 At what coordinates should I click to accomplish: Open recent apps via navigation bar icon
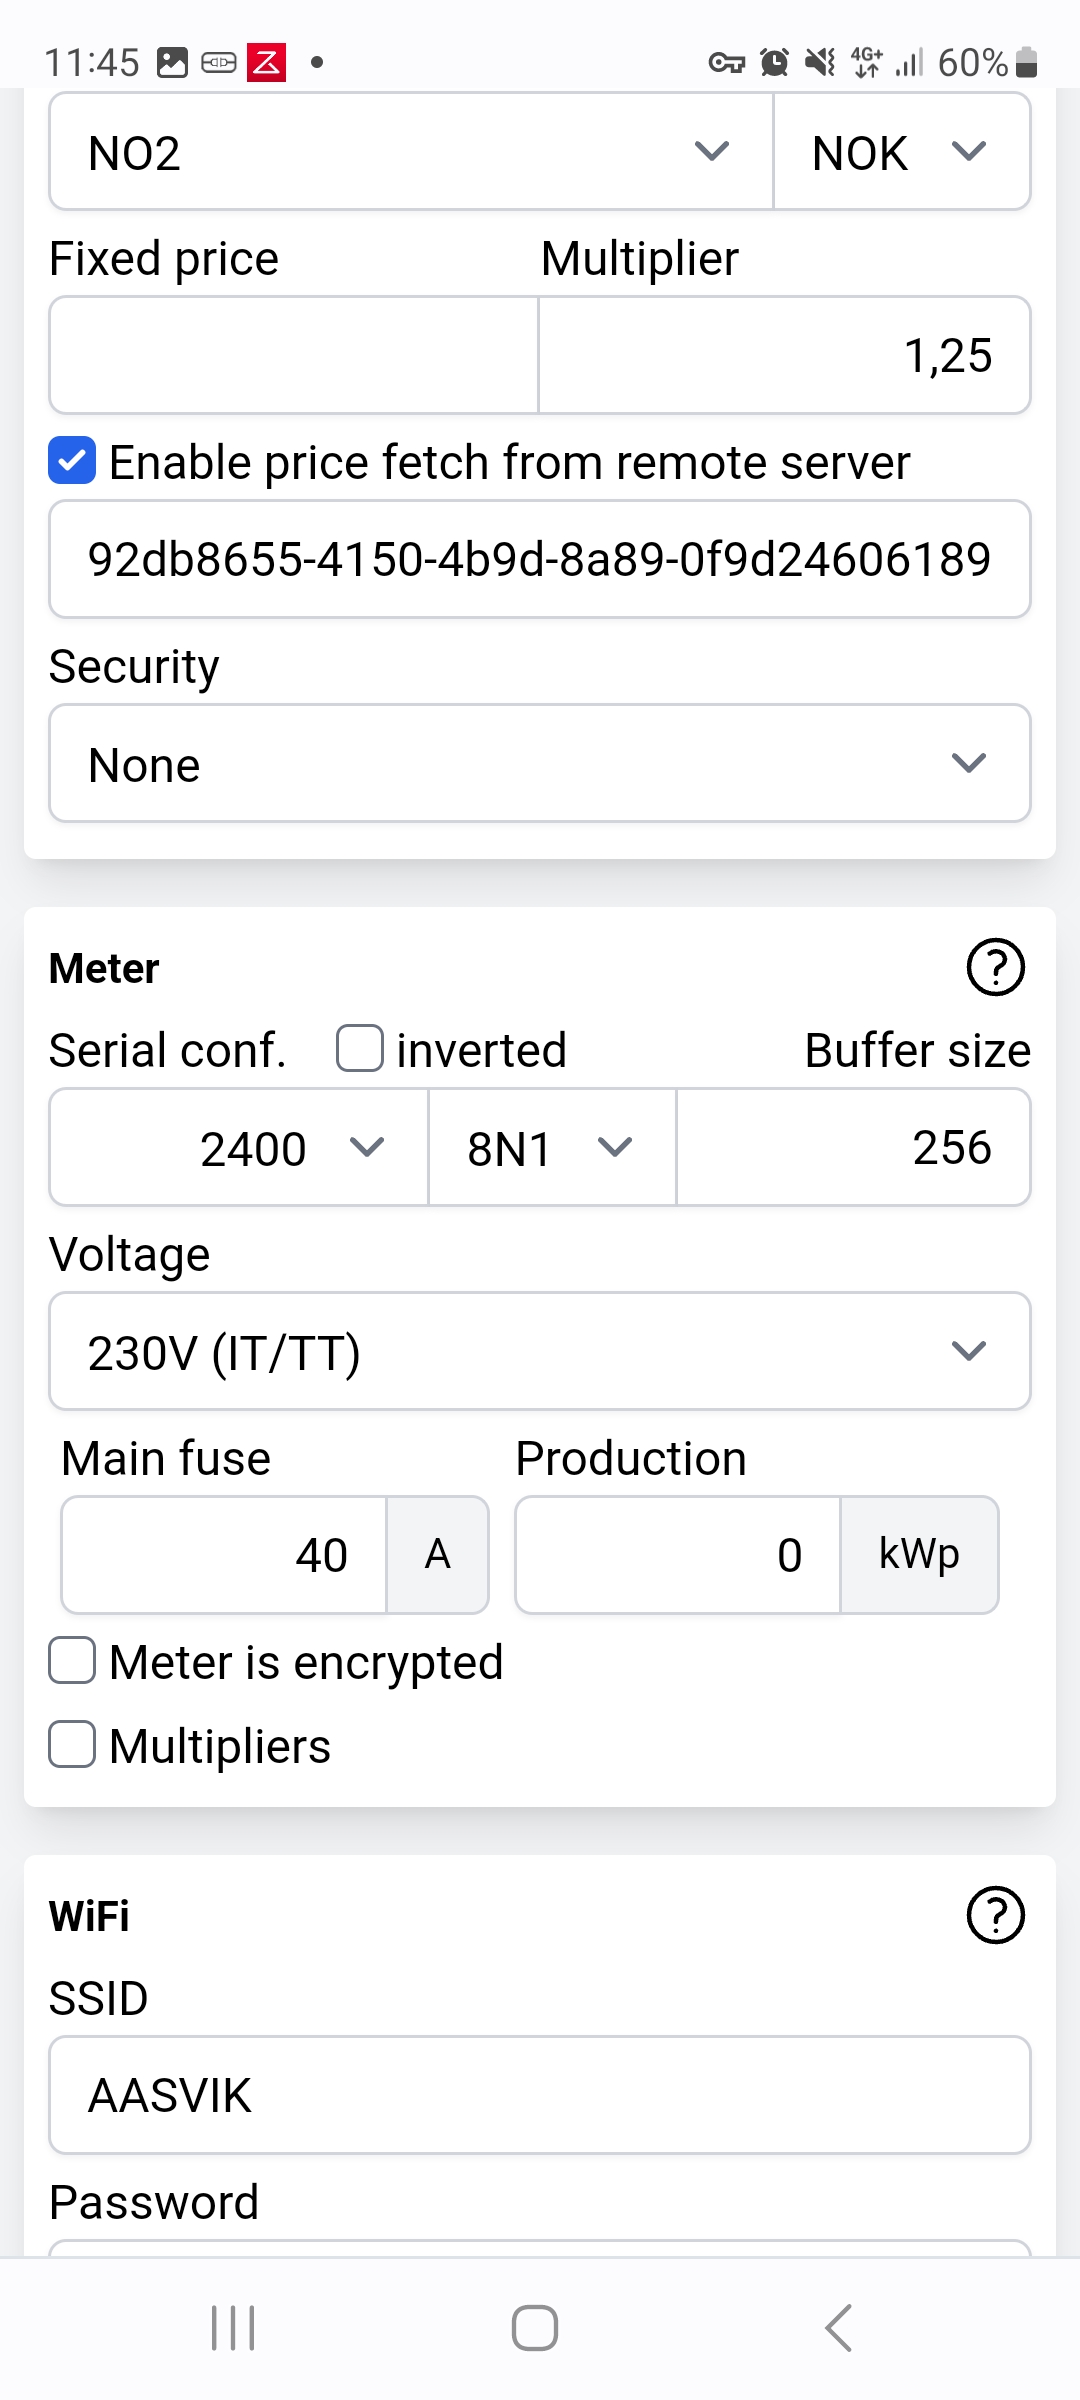(x=233, y=2326)
